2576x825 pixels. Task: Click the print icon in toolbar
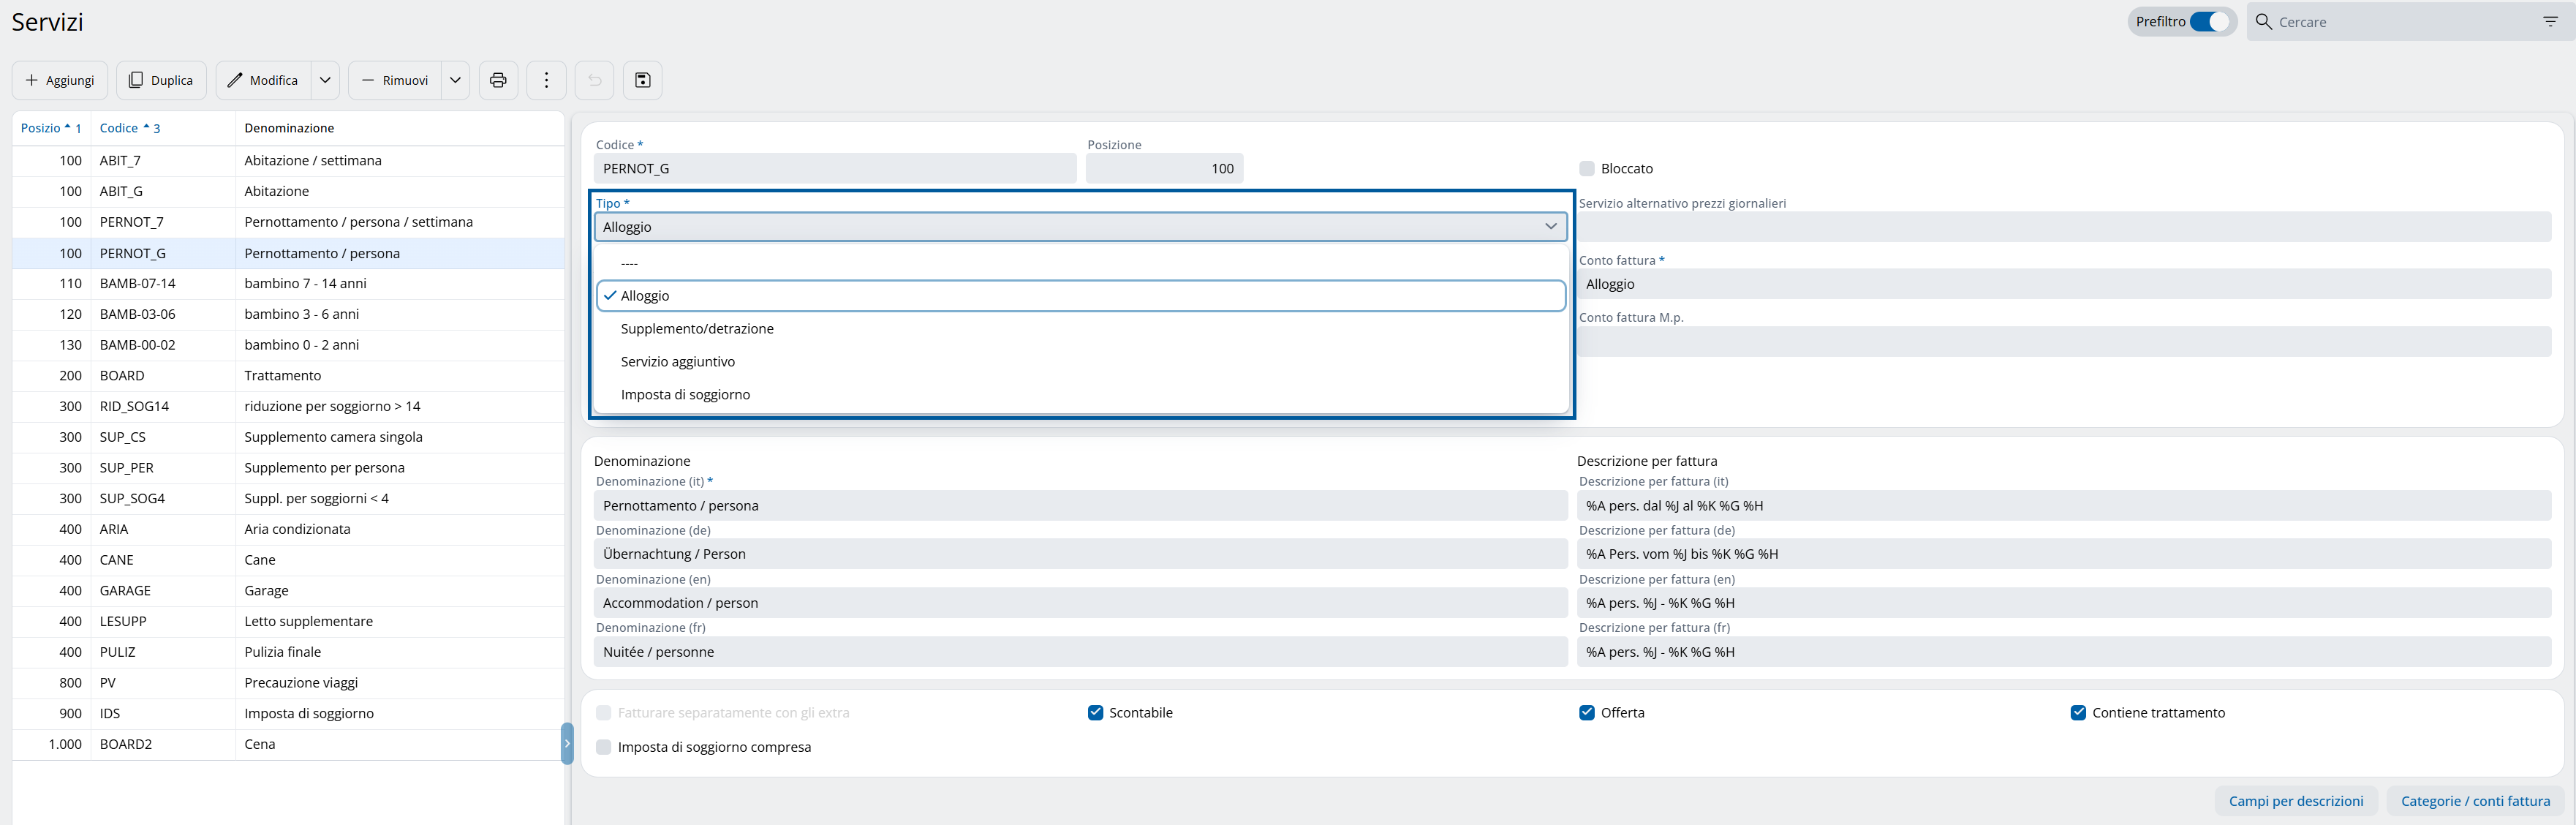tap(498, 80)
